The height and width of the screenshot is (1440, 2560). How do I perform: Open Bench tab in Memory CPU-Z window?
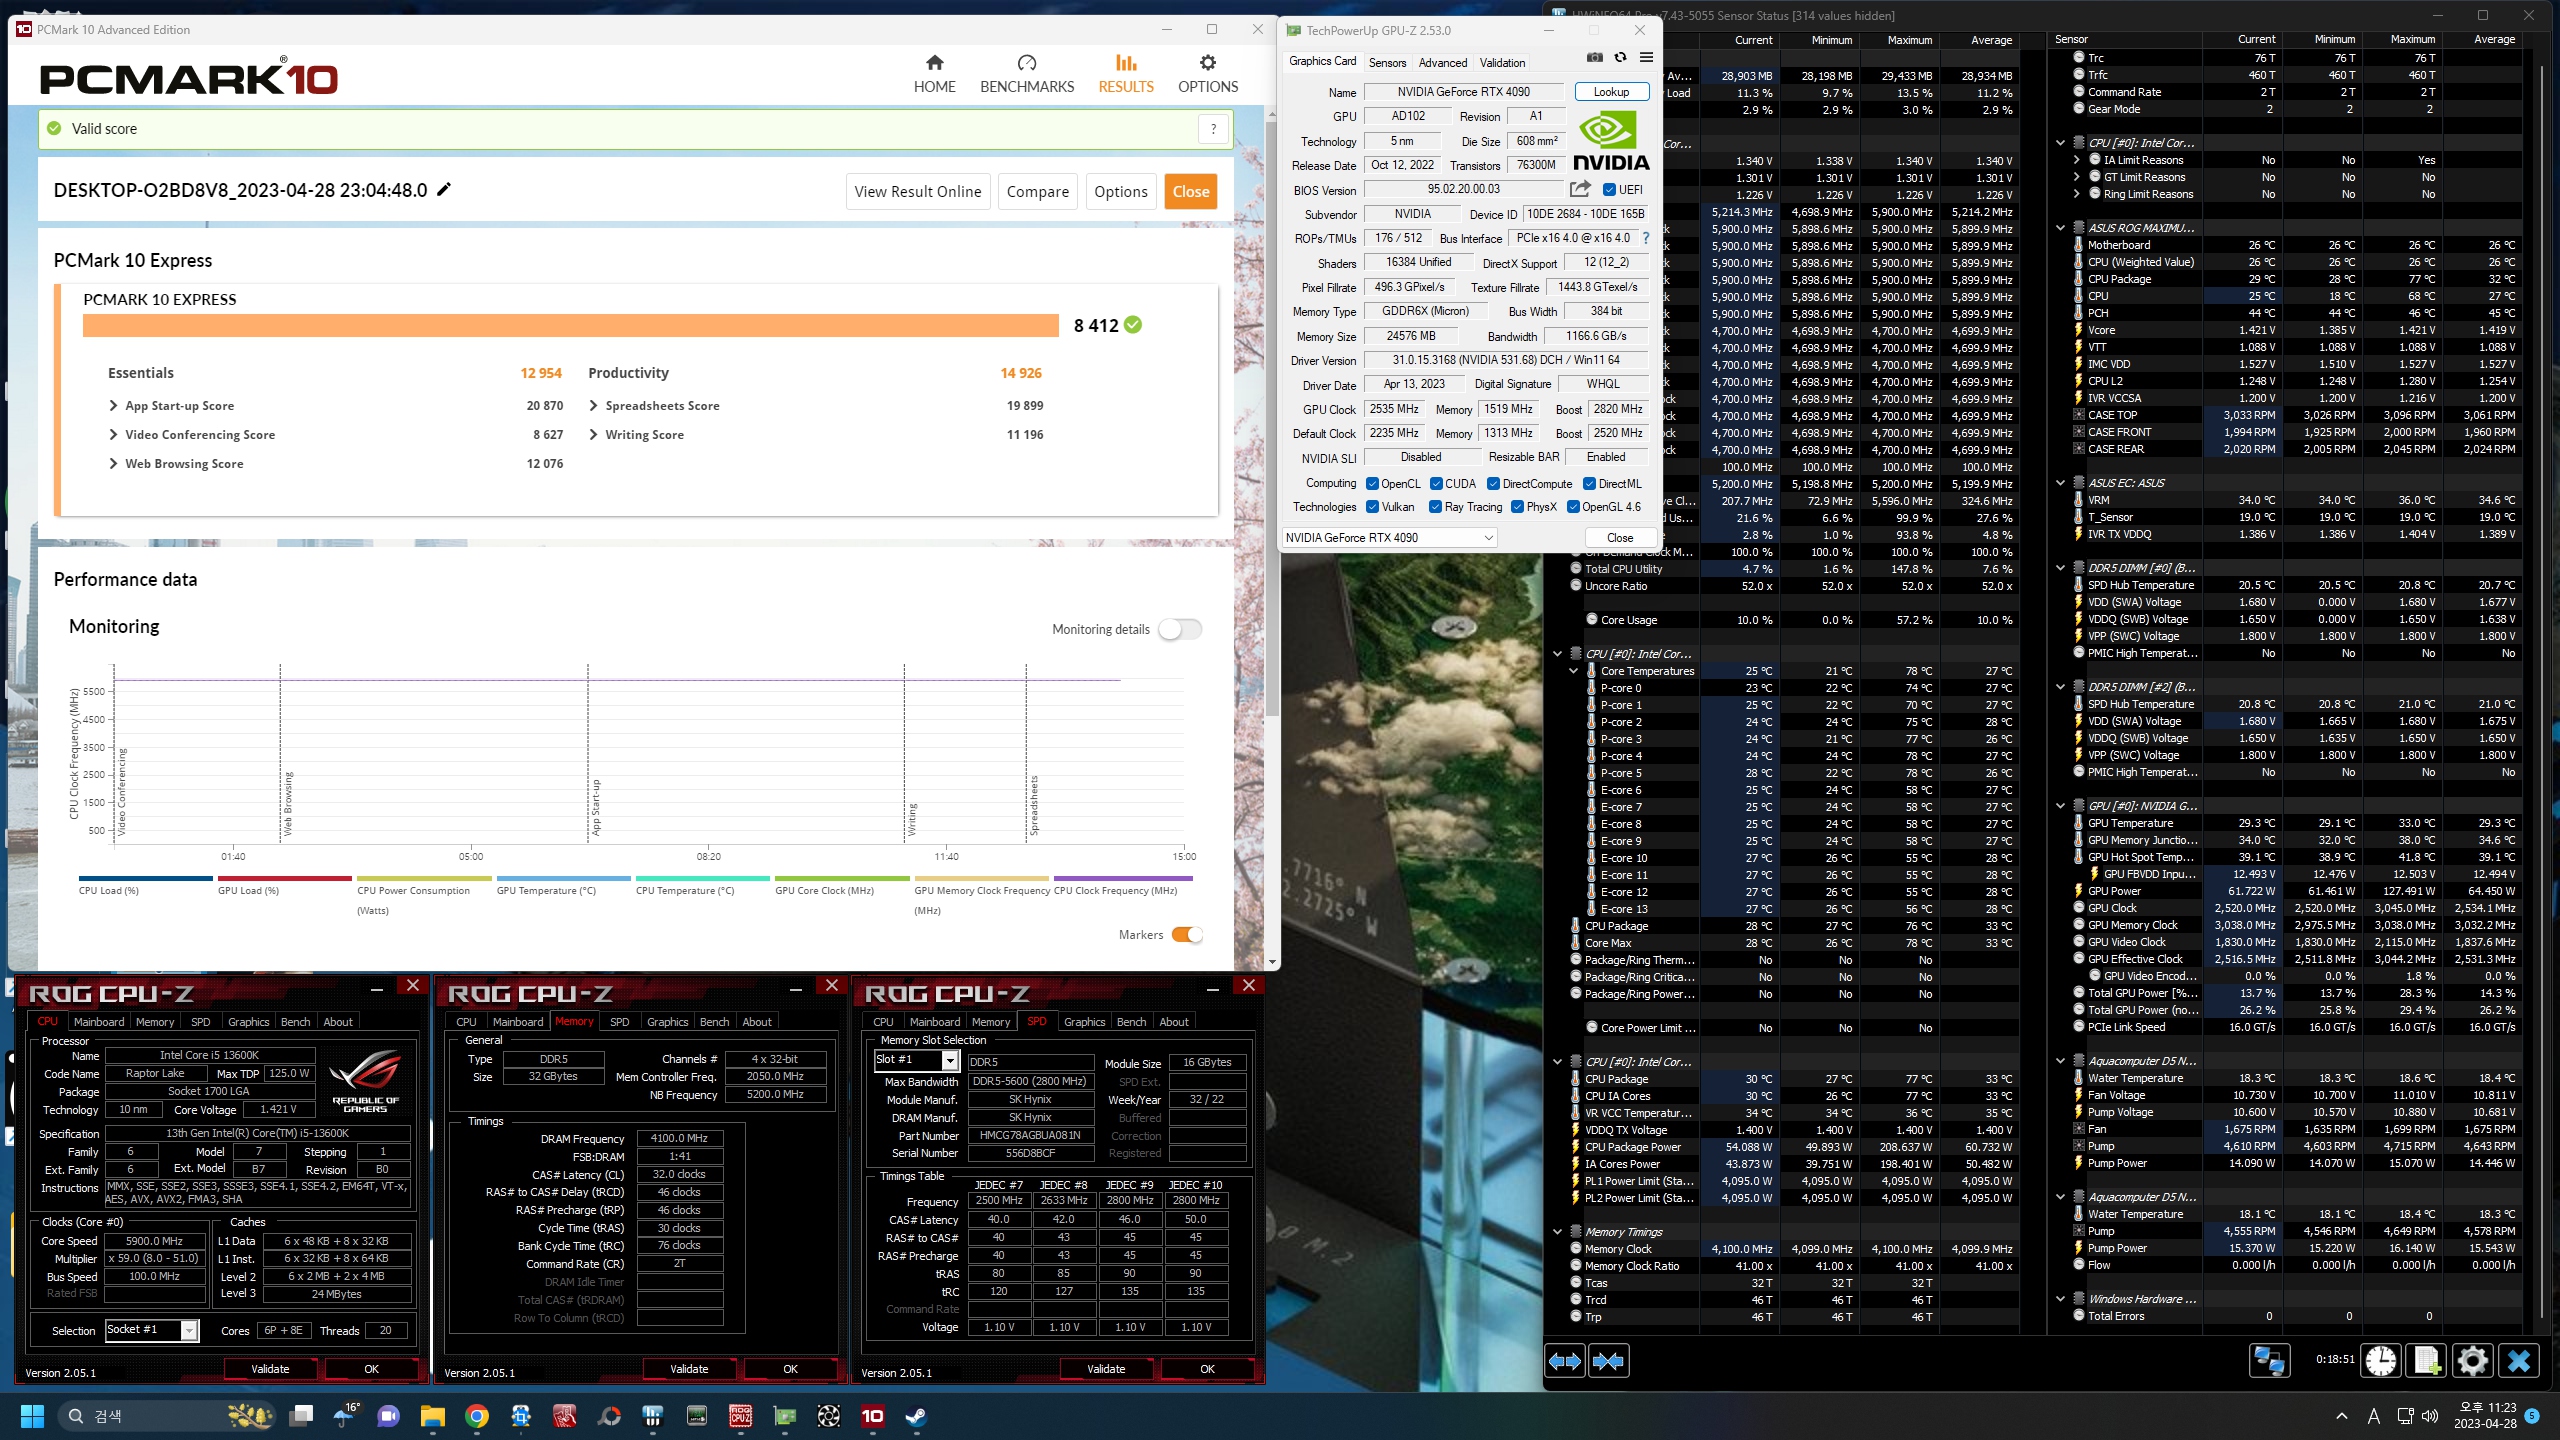(x=714, y=1022)
